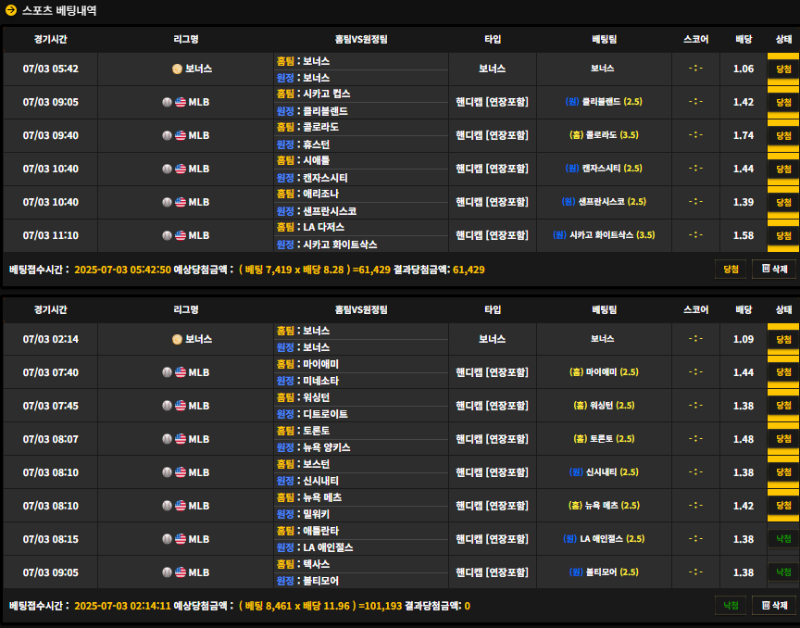Image resolution: width=800 pixels, height=628 pixels.
Task: Click the odds value 1.09
Action: point(743,339)
